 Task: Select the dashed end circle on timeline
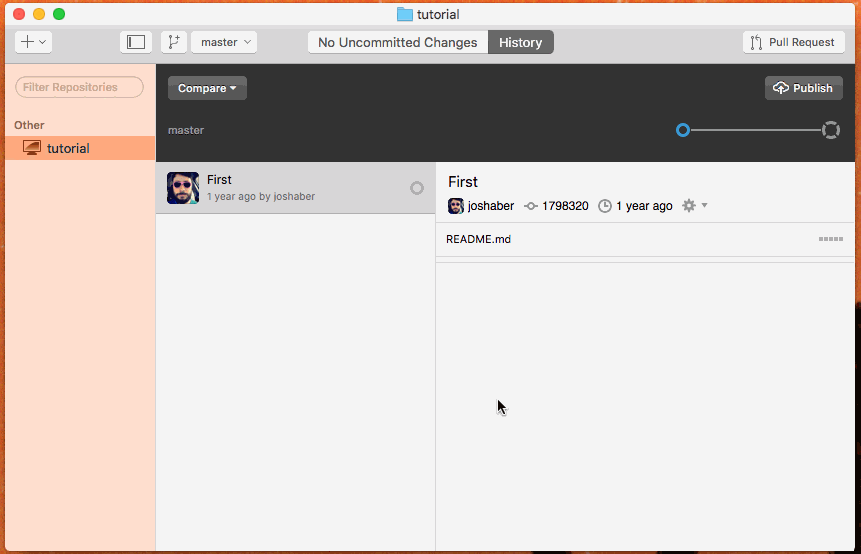coord(831,130)
